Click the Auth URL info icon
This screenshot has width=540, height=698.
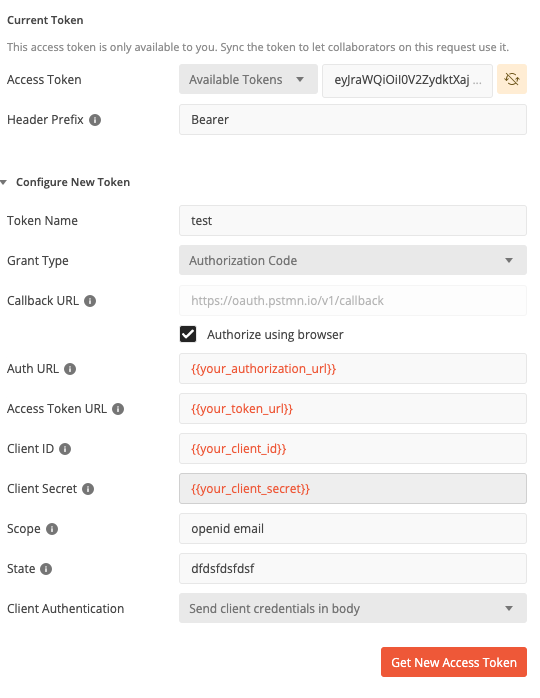[70, 369]
